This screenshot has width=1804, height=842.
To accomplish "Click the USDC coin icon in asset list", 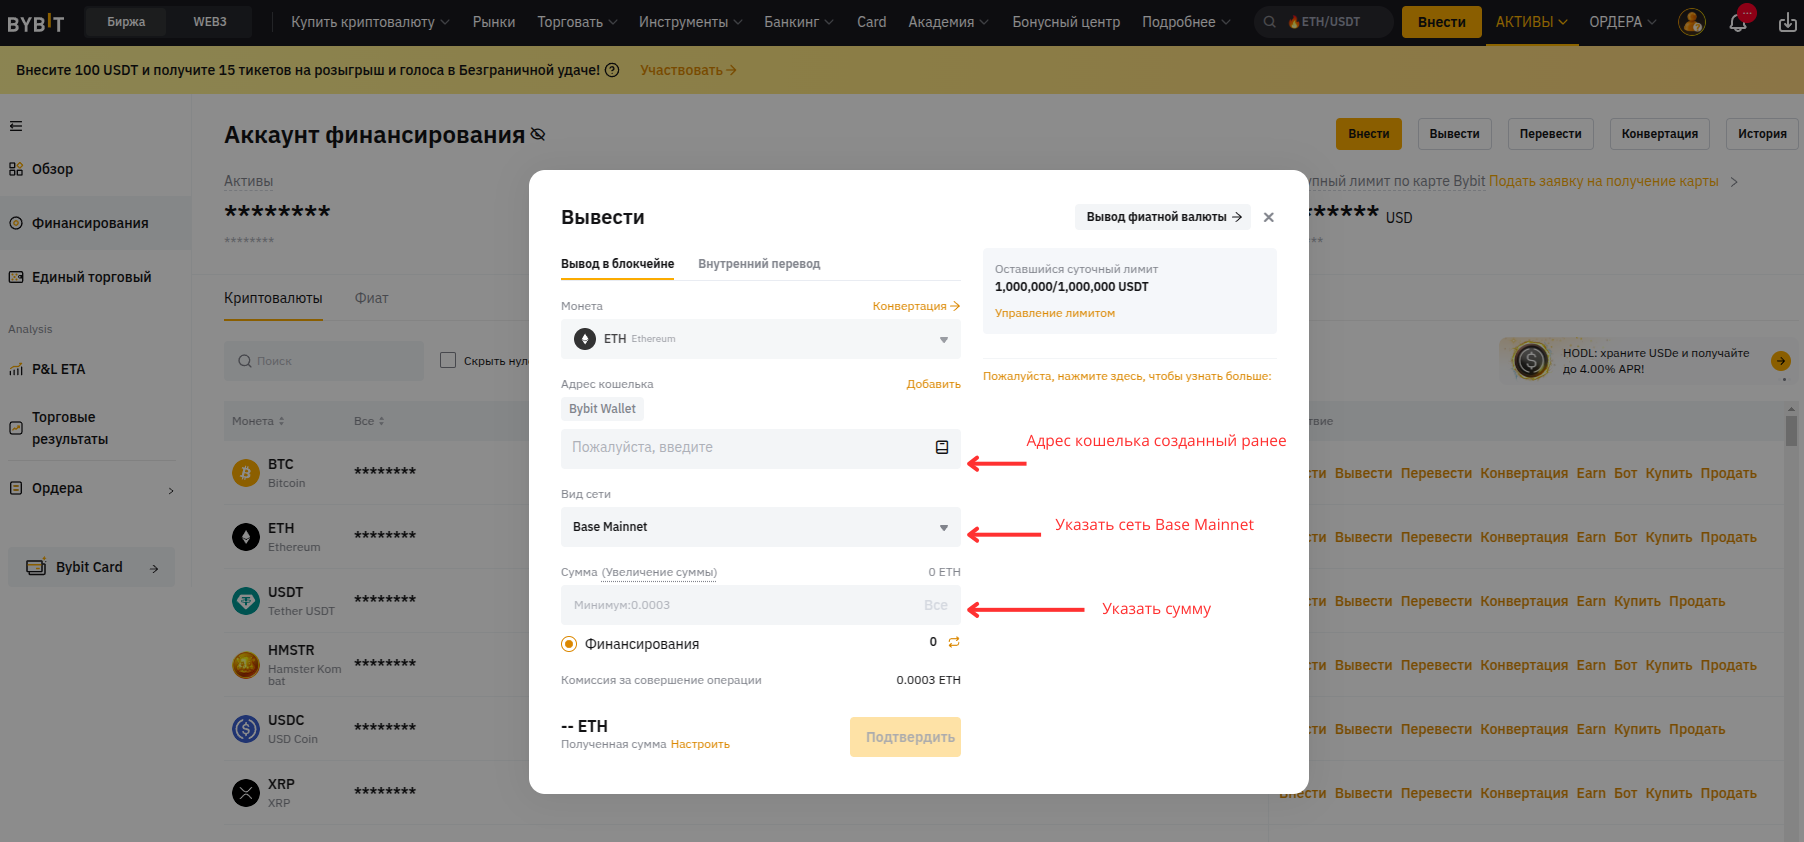I will (246, 729).
